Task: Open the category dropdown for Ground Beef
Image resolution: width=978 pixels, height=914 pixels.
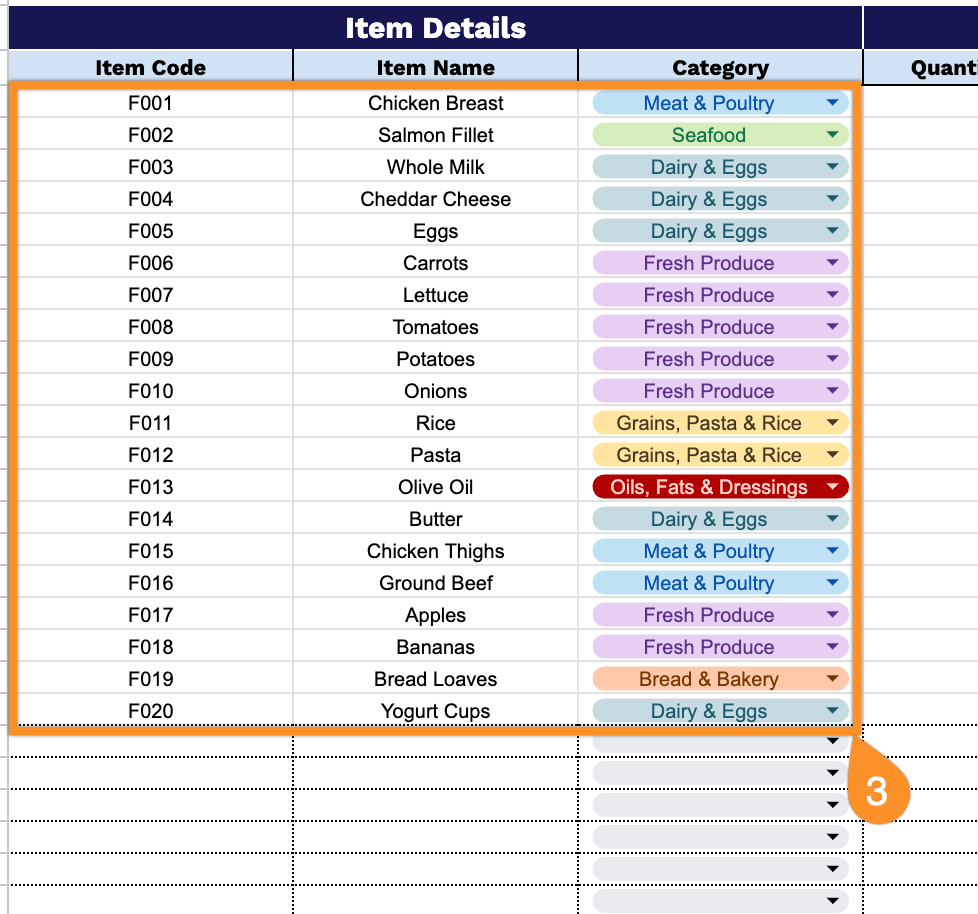Action: point(832,583)
